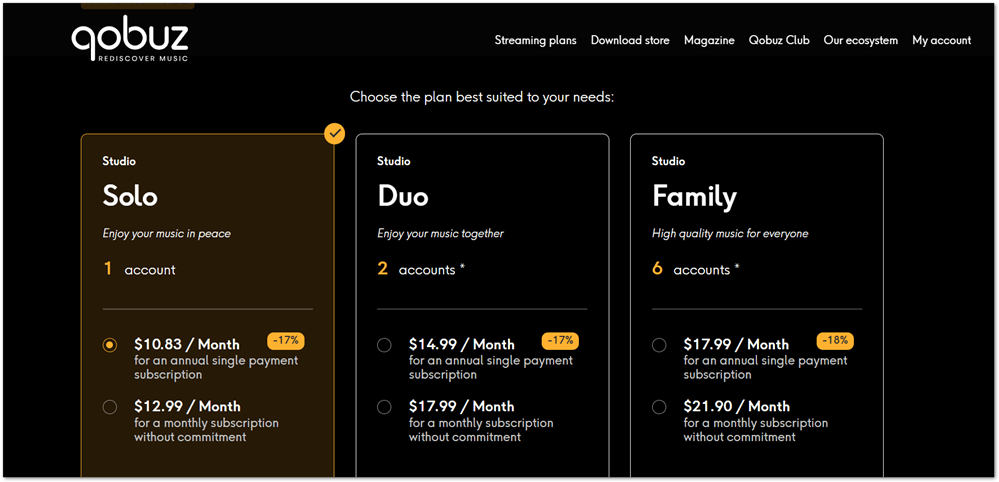Open Streaming plans menu

click(x=535, y=41)
